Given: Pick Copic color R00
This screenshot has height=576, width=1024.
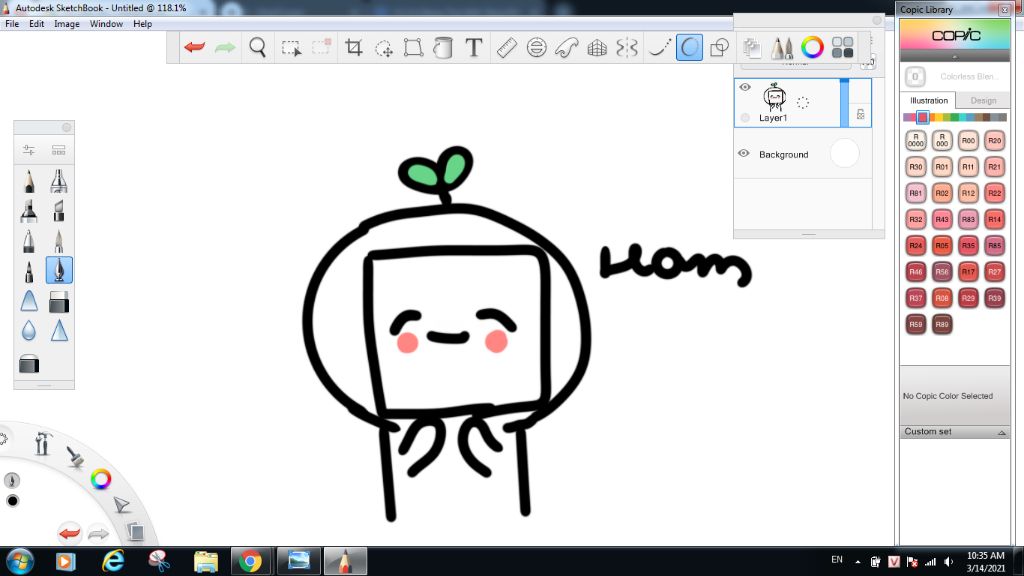Looking at the screenshot, I should coord(968,140).
